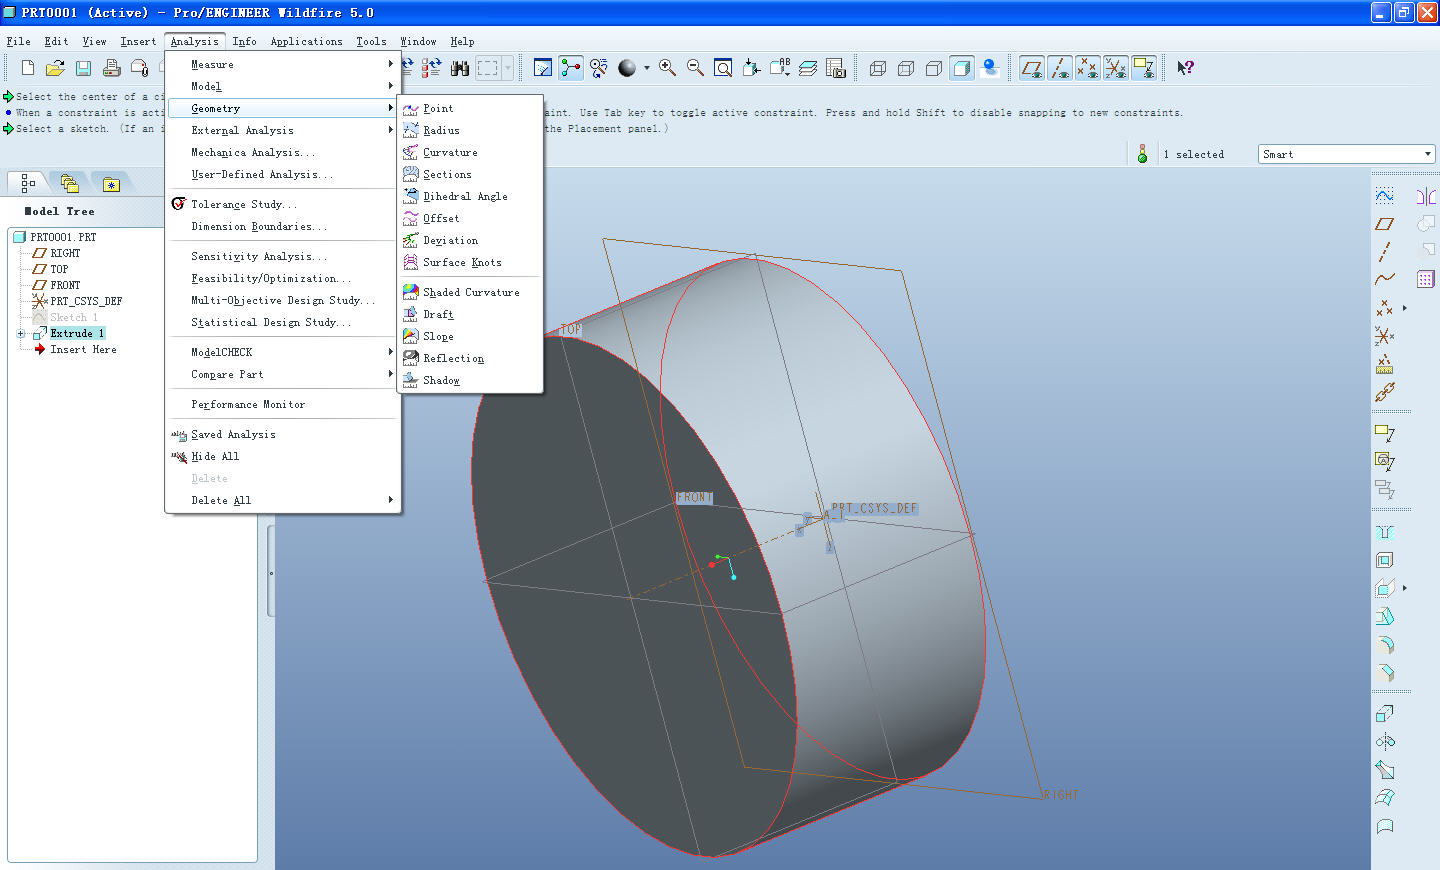Image resolution: width=1440 pixels, height=870 pixels.
Task: Click the Reorient view icon
Action: tap(751, 68)
